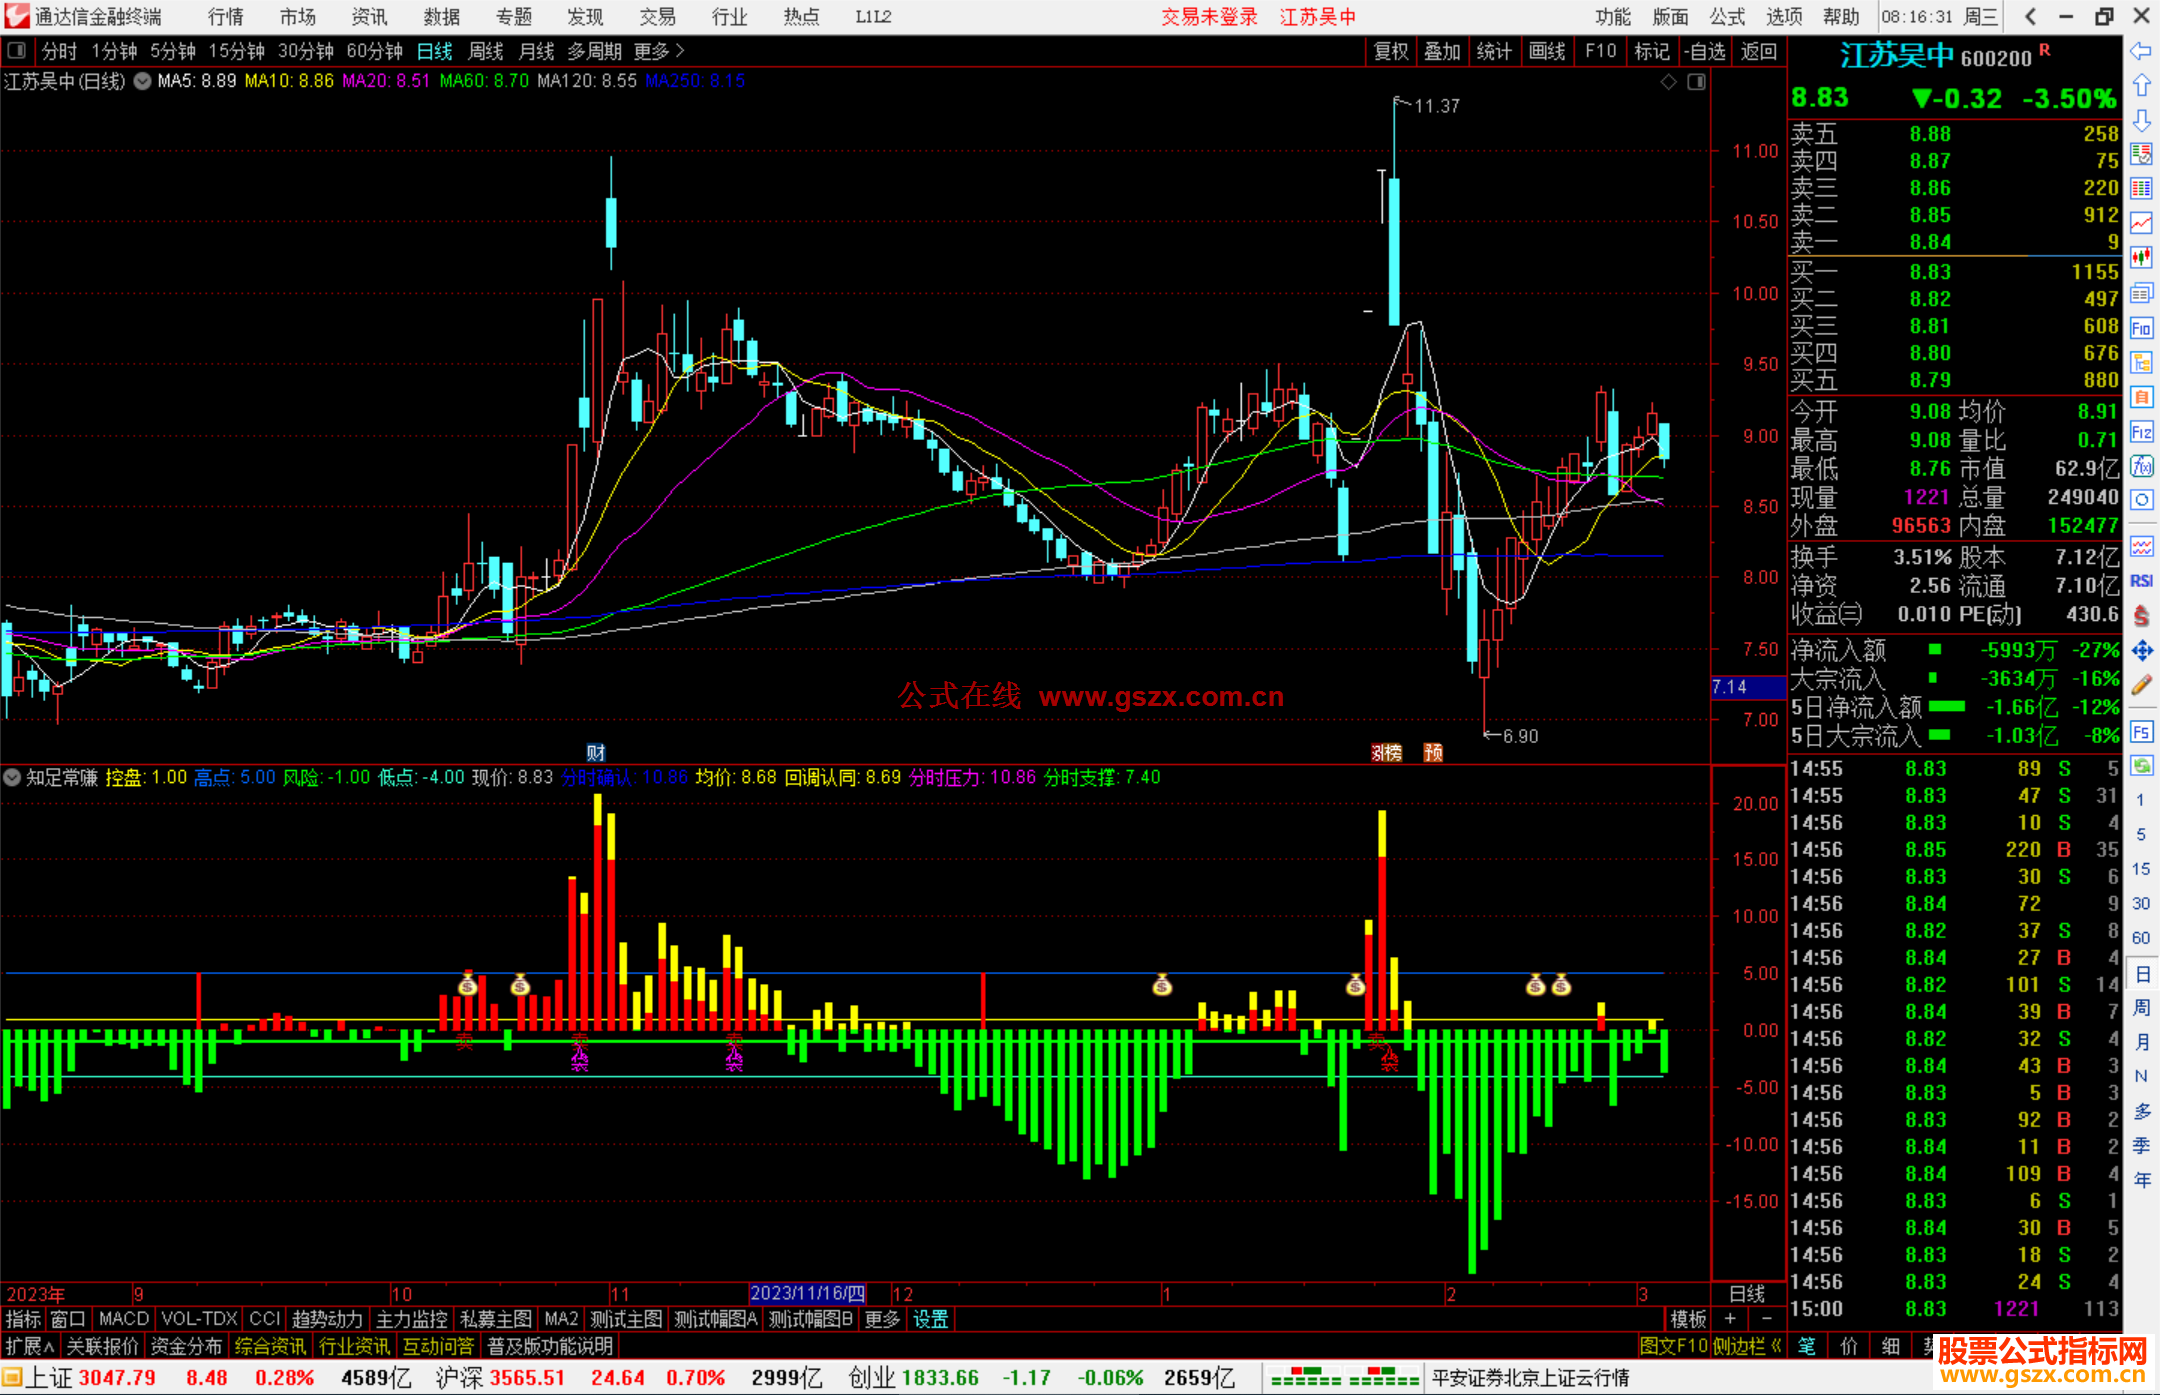2160x1395 pixels.
Task: Click the red line chart sidebar icon
Action: tap(2141, 223)
